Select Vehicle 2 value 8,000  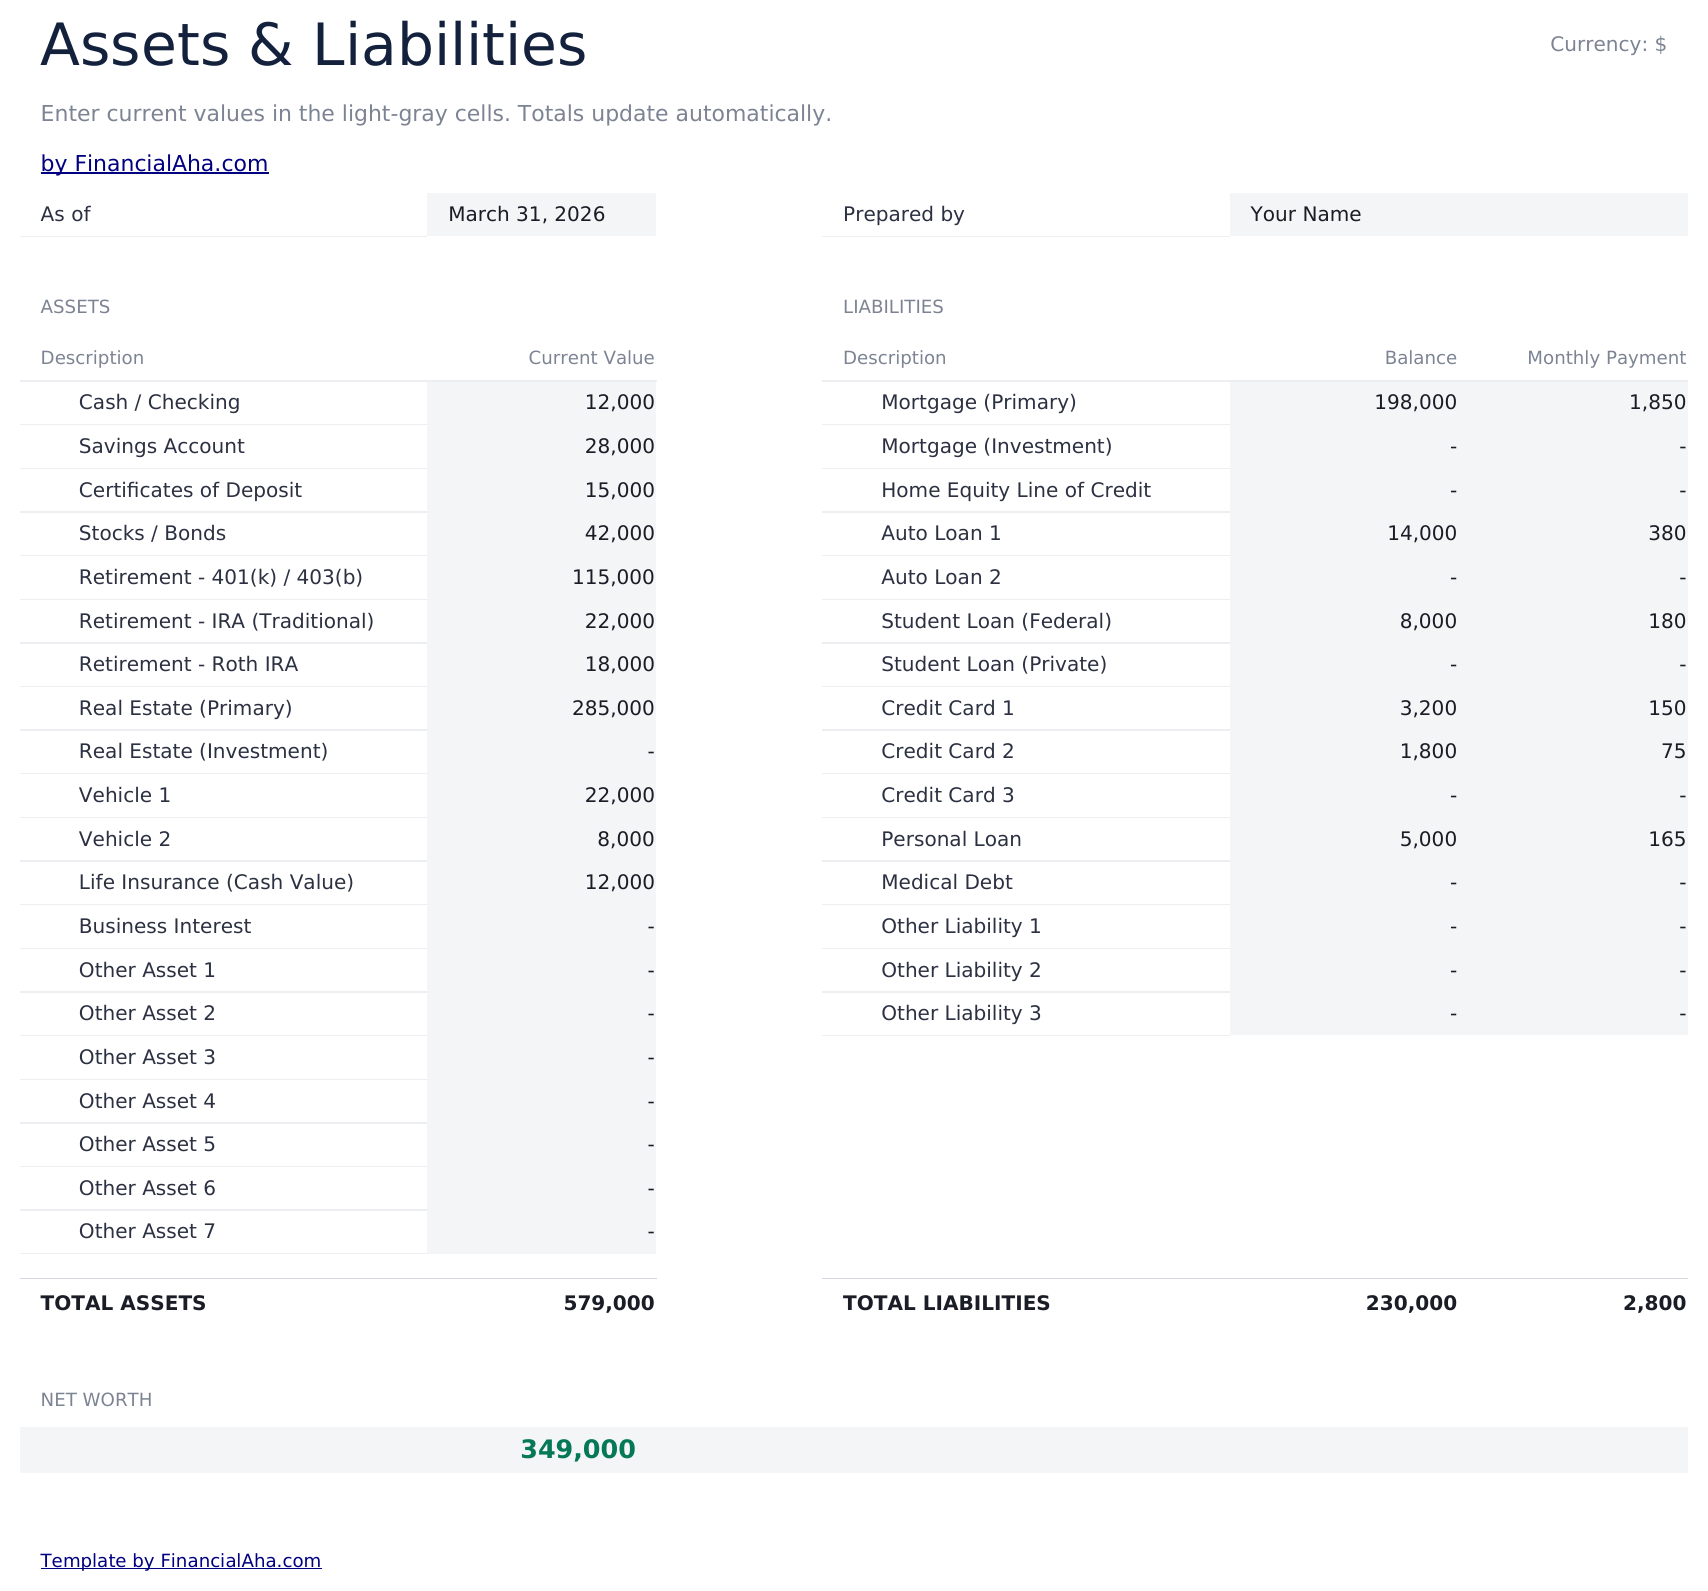pos(541,839)
